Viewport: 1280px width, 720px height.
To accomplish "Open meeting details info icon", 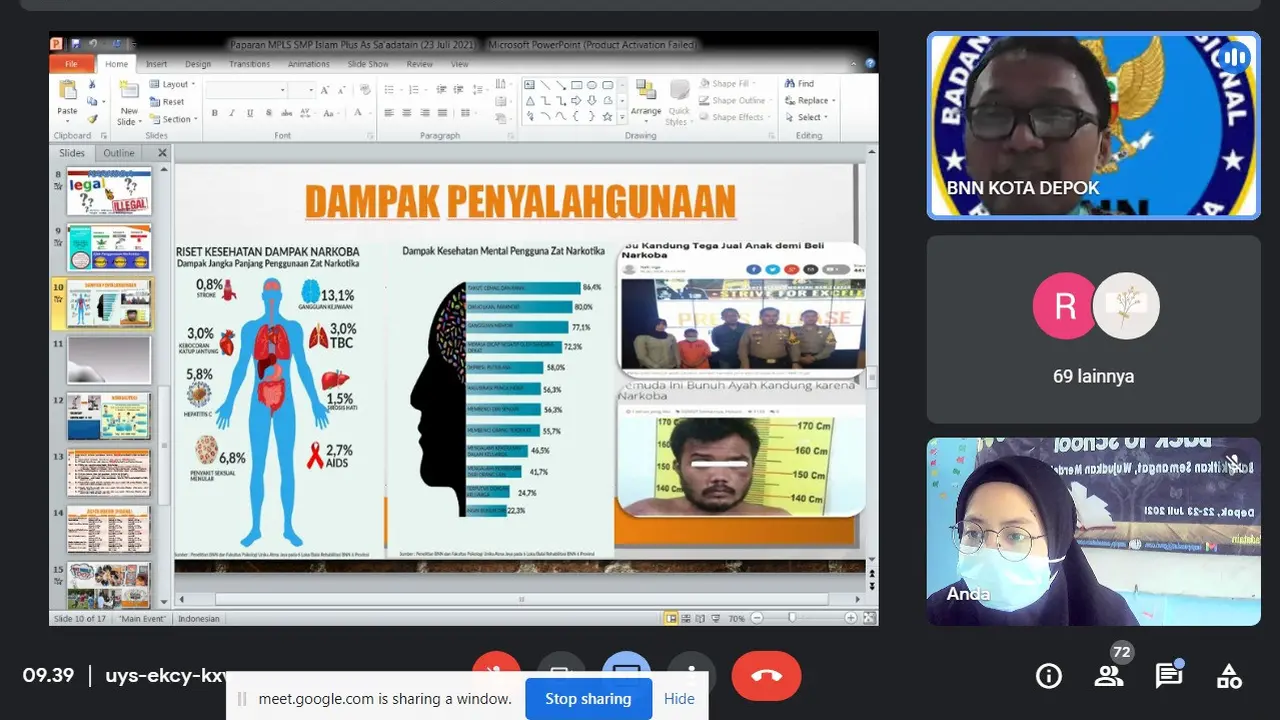I will [1049, 676].
